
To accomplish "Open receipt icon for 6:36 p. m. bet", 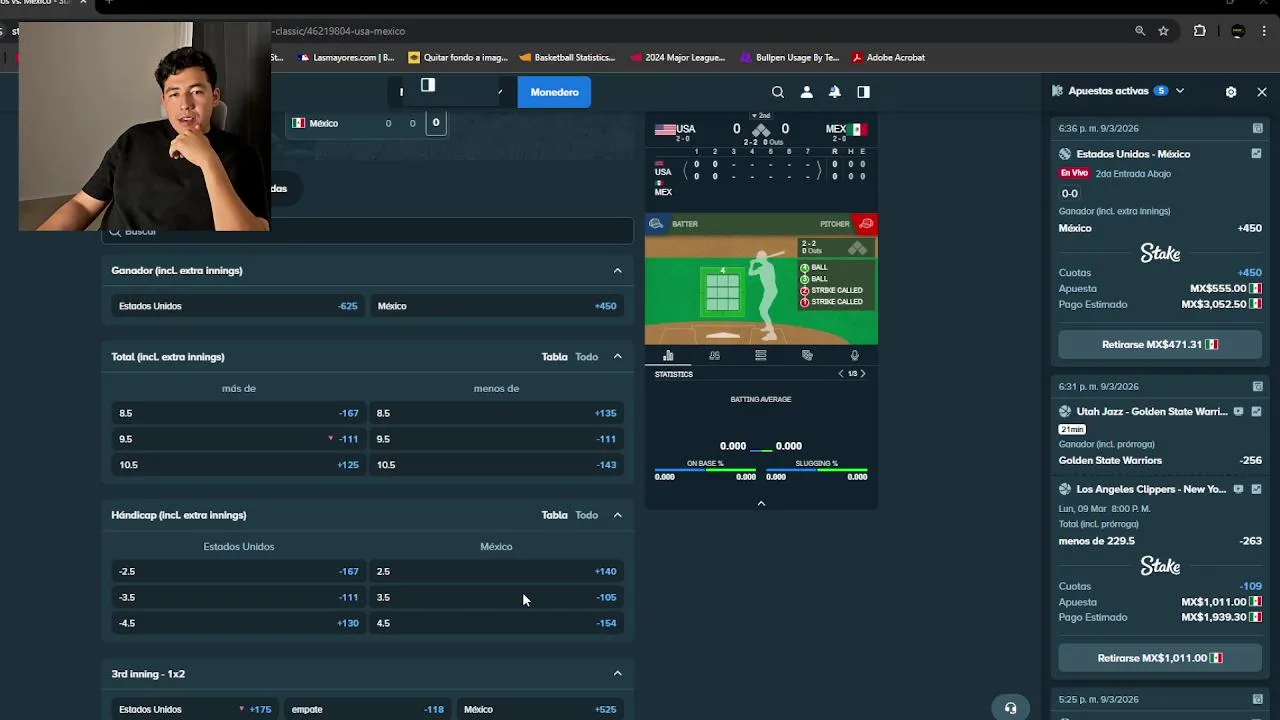I will [x=1257, y=128].
